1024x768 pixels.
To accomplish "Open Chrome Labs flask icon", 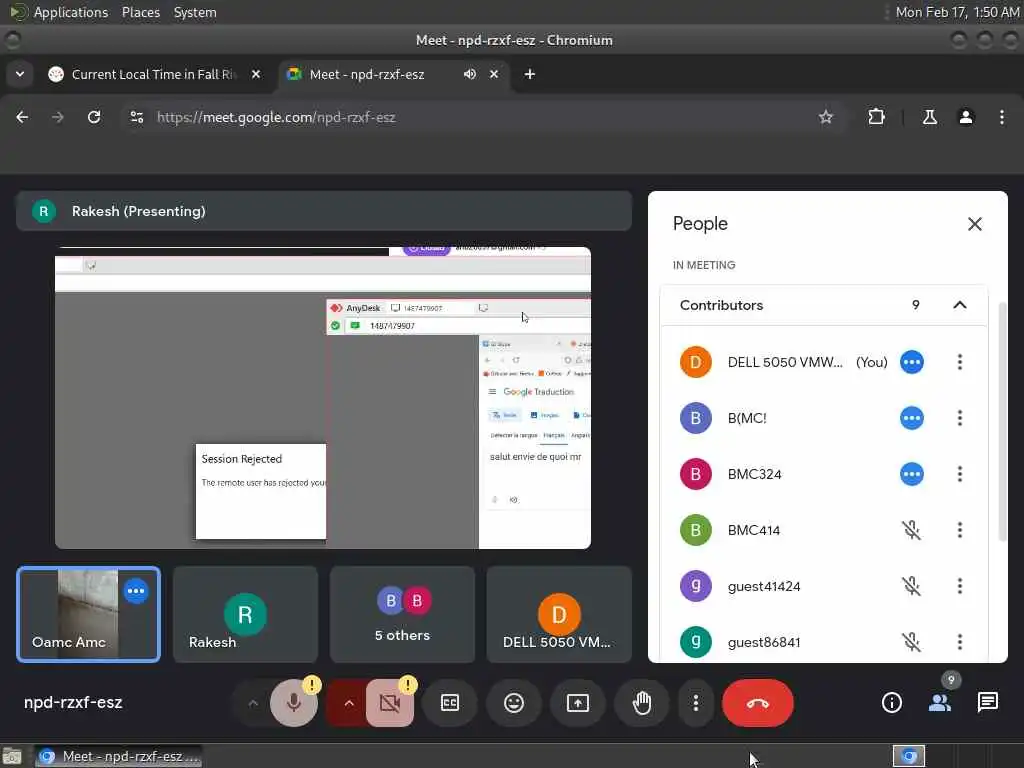I will [x=929, y=117].
